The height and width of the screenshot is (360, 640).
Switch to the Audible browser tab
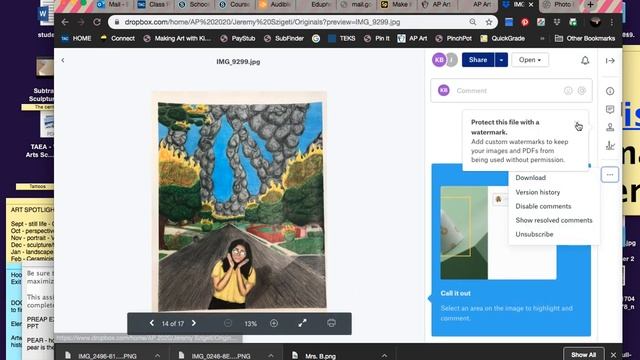click(275, 4)
